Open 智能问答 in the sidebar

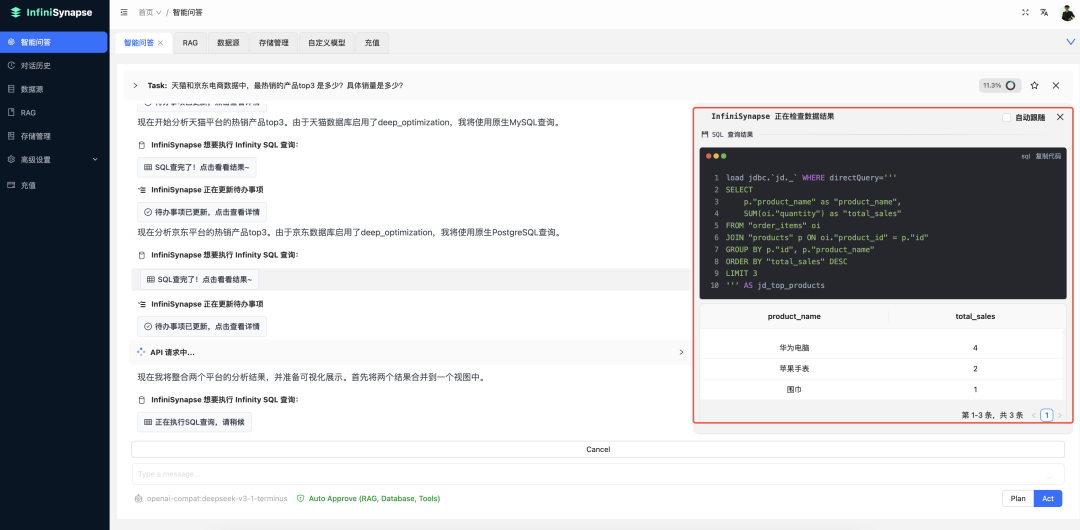(x=54, y=42)
